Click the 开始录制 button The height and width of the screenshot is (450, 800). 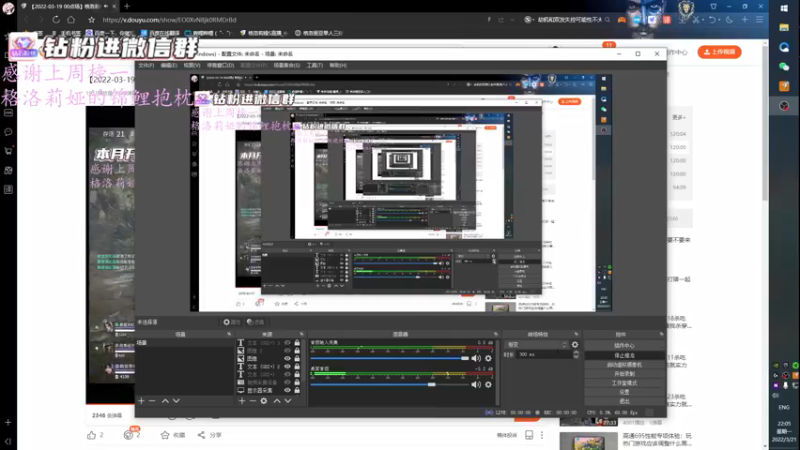(624, 374)
